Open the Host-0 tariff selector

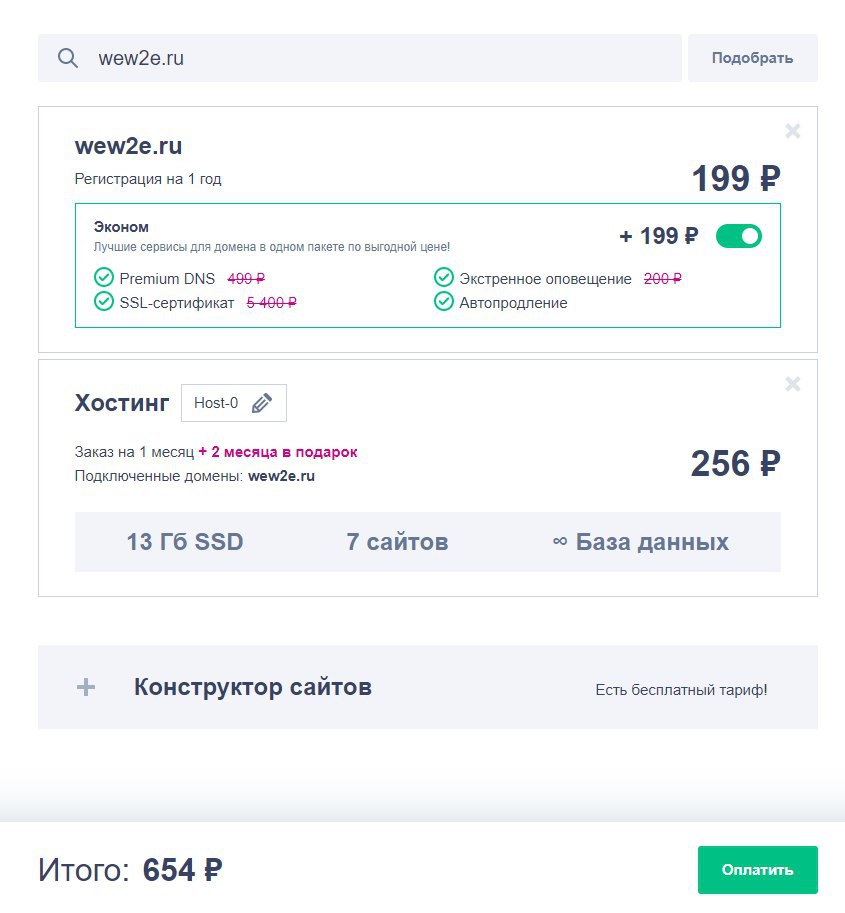217,403
